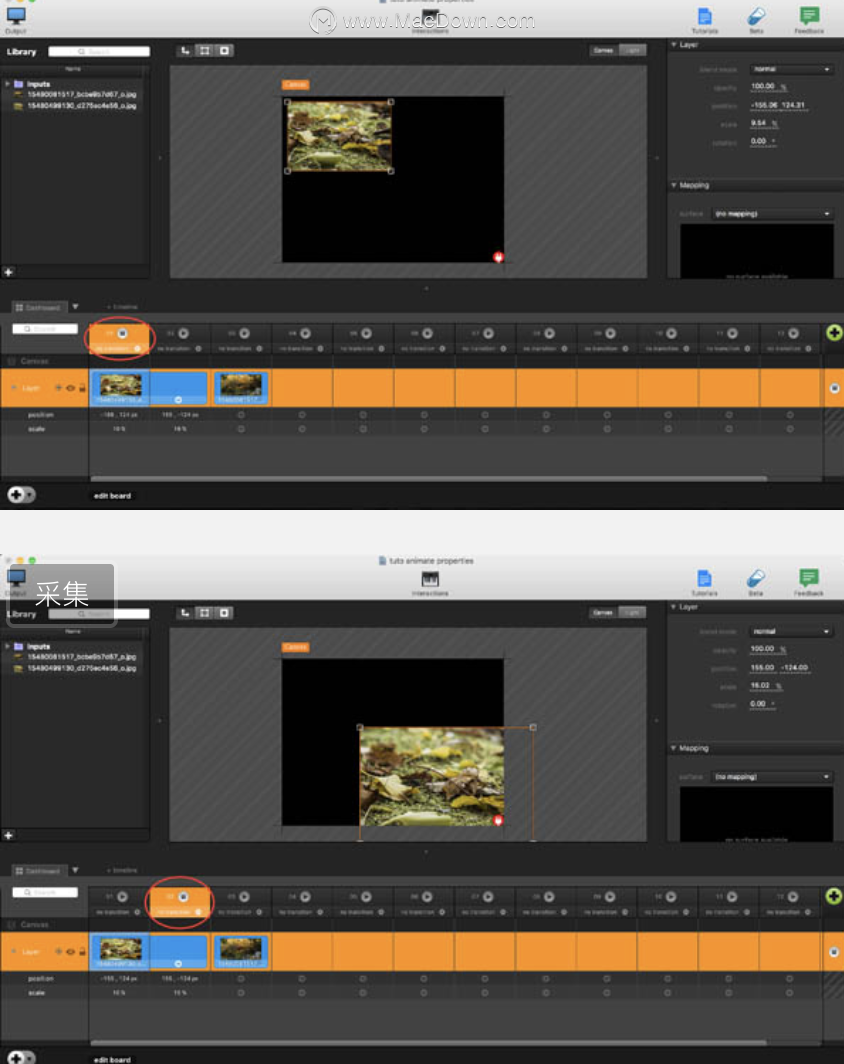
Task: Collapse the Mapping section in the top window
Action: (x=674, y=185)
